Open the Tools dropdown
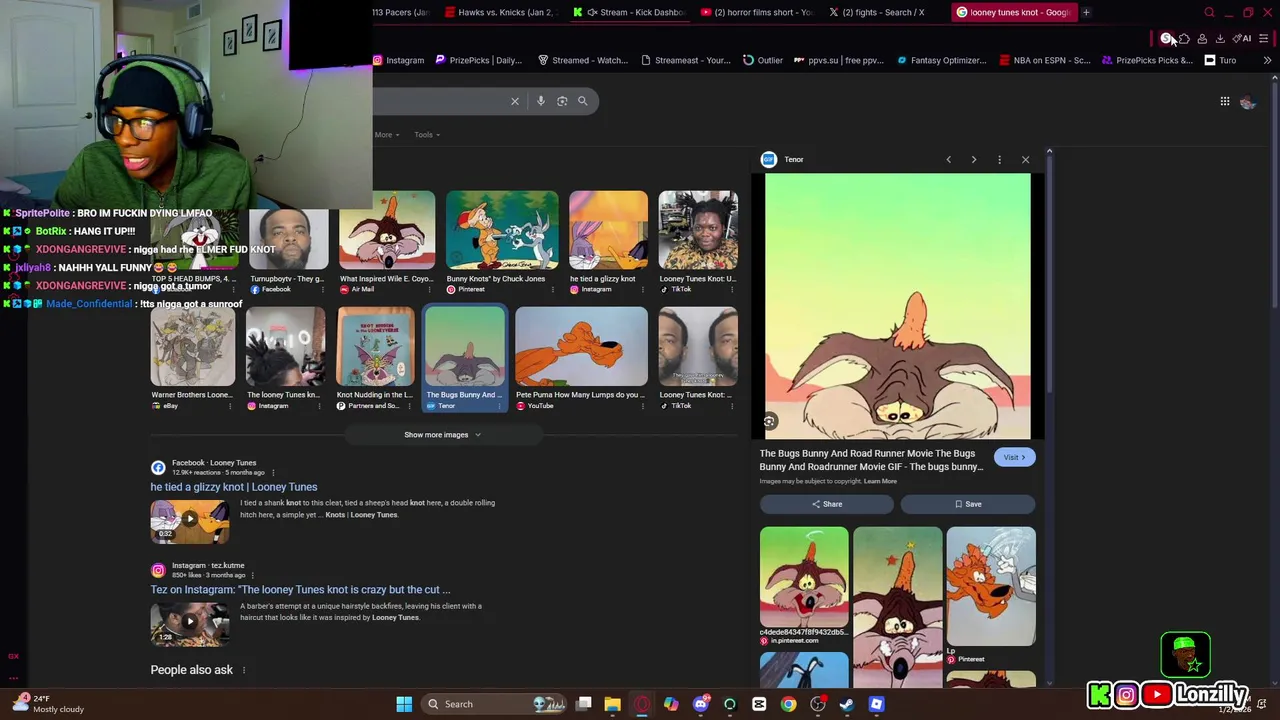This screenshot has height=720, width=1280. 427,135
